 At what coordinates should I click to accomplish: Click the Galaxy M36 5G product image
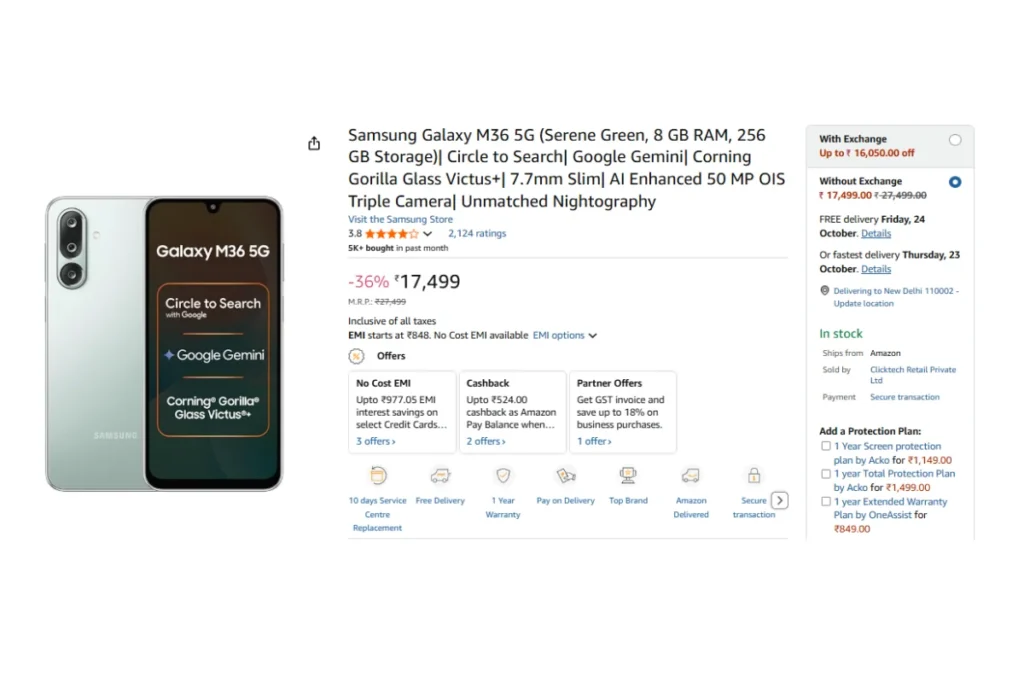click(x=164, y=343)
